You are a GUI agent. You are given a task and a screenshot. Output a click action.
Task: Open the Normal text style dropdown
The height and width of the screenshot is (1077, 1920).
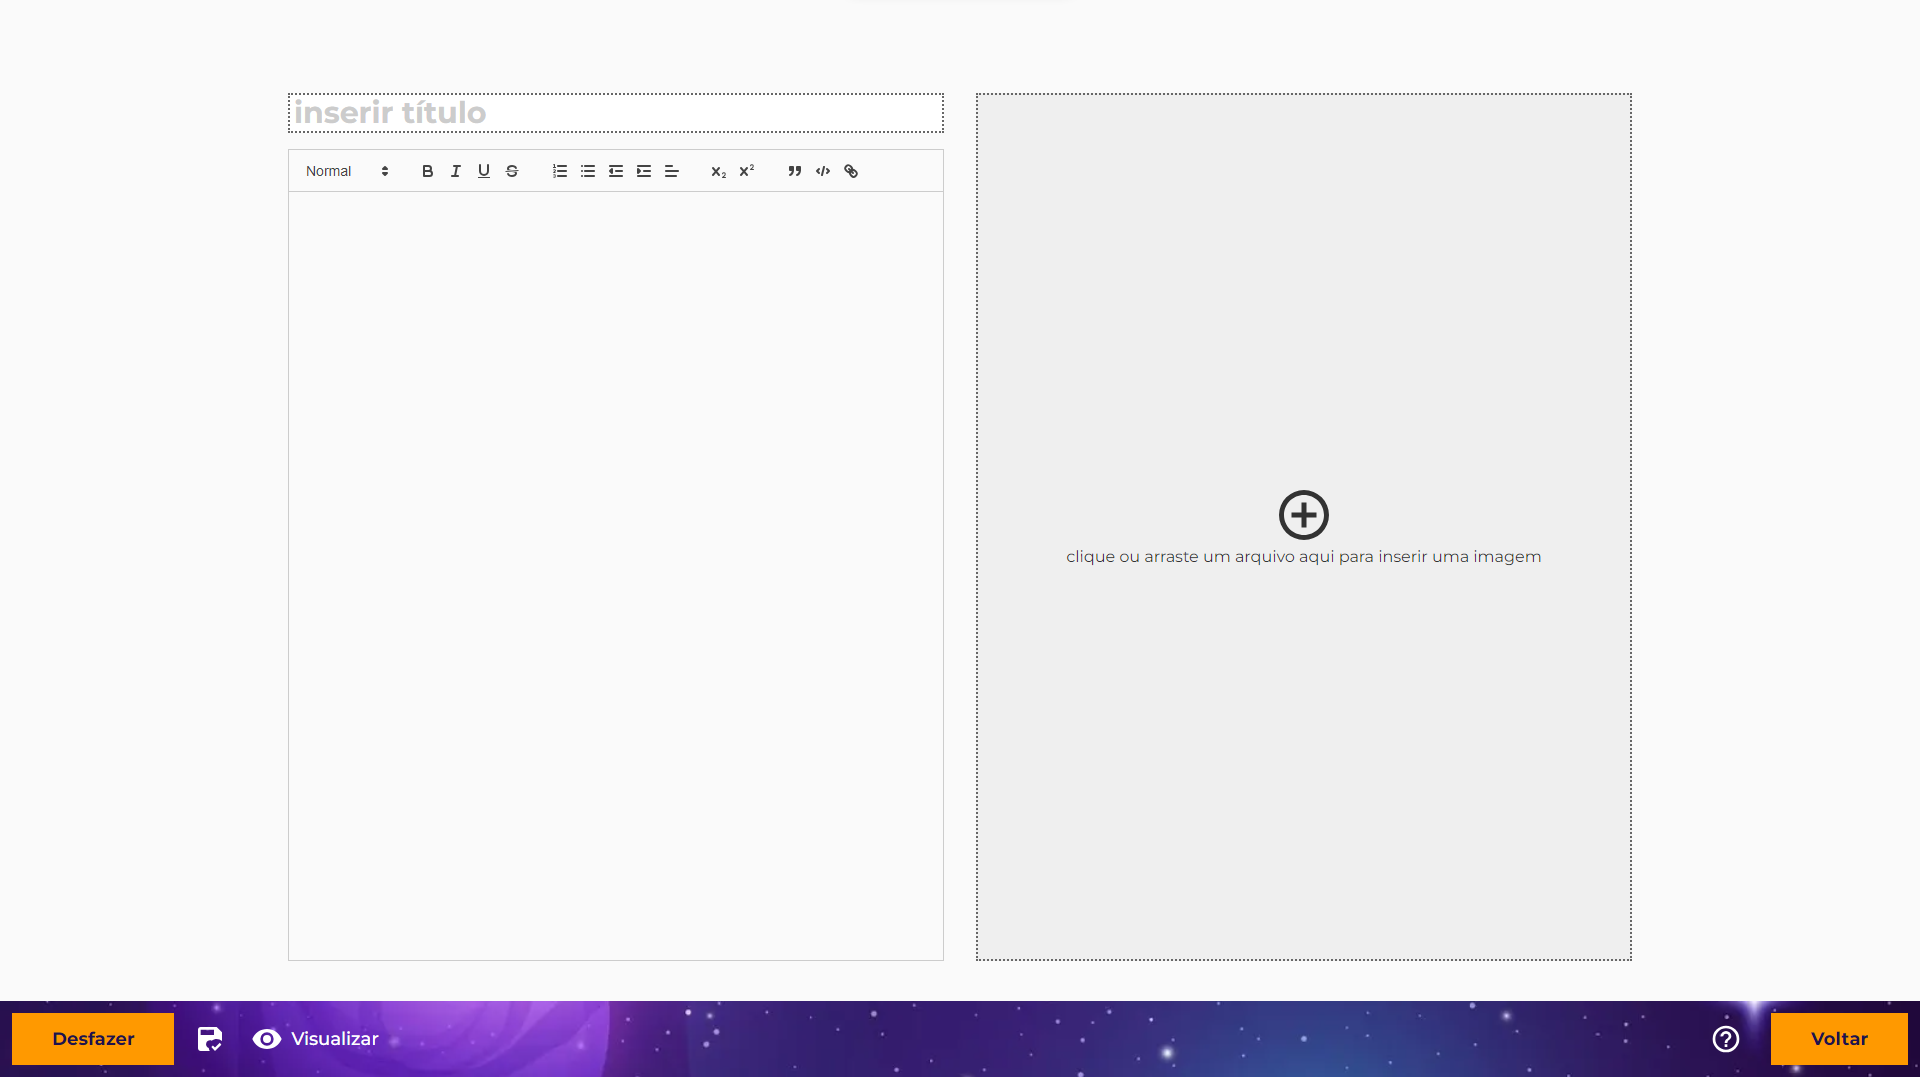(x=346, y=171)
